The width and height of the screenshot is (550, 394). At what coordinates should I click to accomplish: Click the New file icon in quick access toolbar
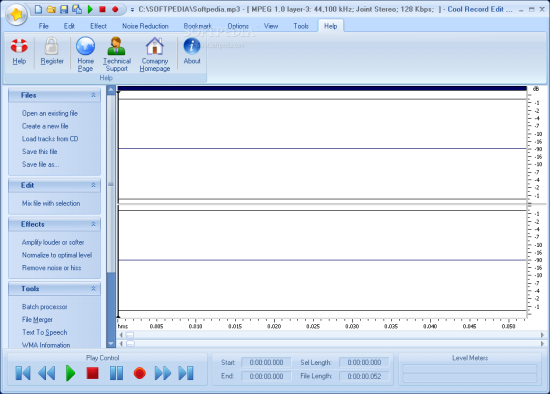(38, 9)
